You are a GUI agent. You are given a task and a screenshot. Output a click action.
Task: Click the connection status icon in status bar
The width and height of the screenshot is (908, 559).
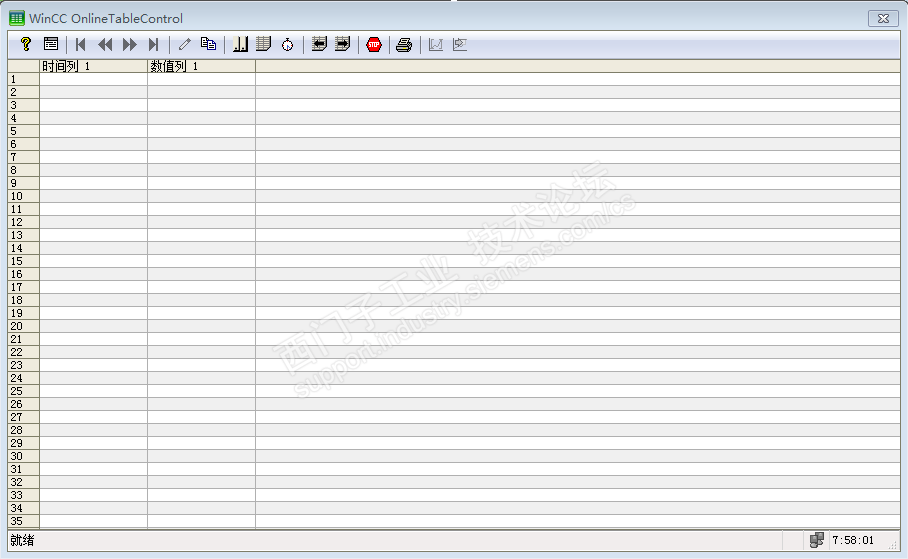click(x=817, y=540)
